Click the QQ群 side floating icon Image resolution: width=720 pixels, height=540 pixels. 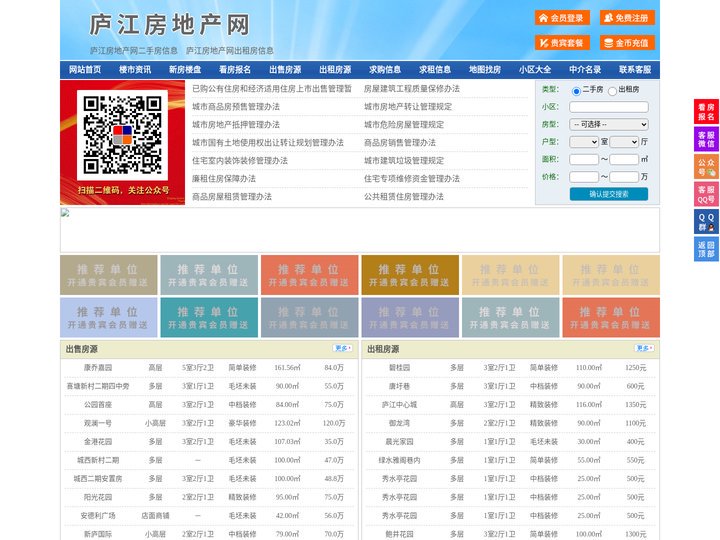pos(706,222)
